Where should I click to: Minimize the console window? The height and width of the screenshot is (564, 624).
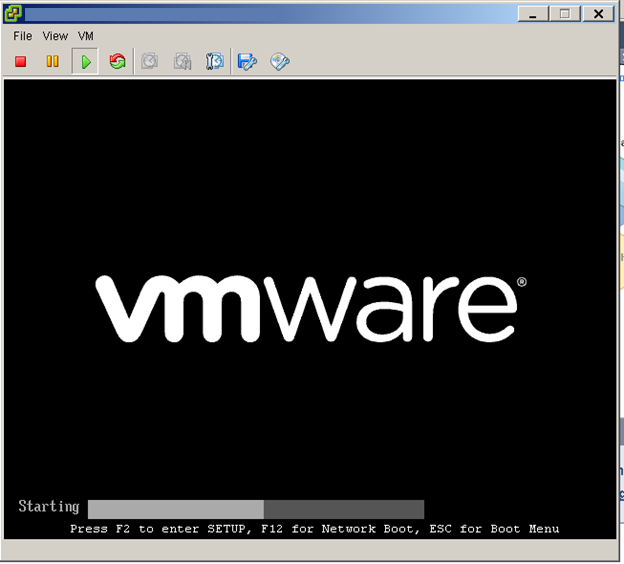click(x=533, y=14)
